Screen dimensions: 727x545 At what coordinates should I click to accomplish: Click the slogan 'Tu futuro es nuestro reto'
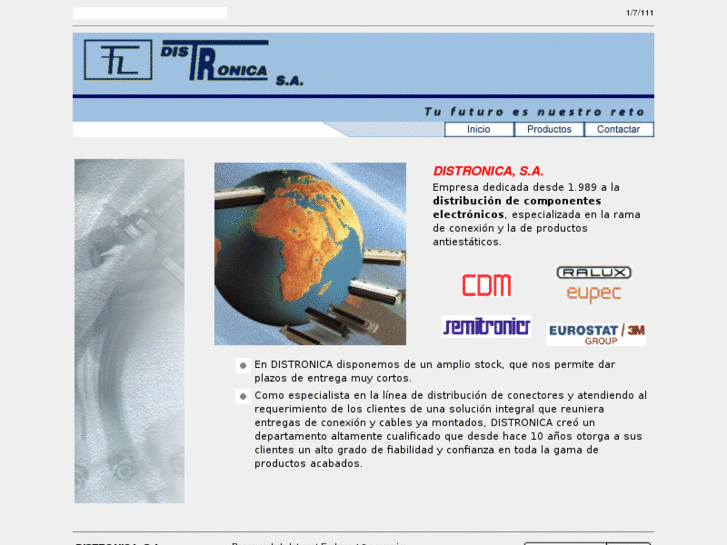click(534, 112)
